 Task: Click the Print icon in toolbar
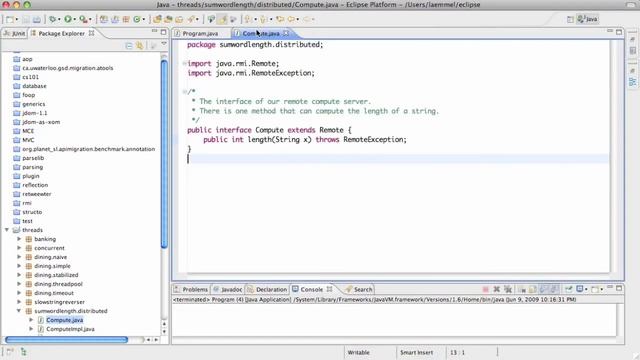[x=37, y=19]
